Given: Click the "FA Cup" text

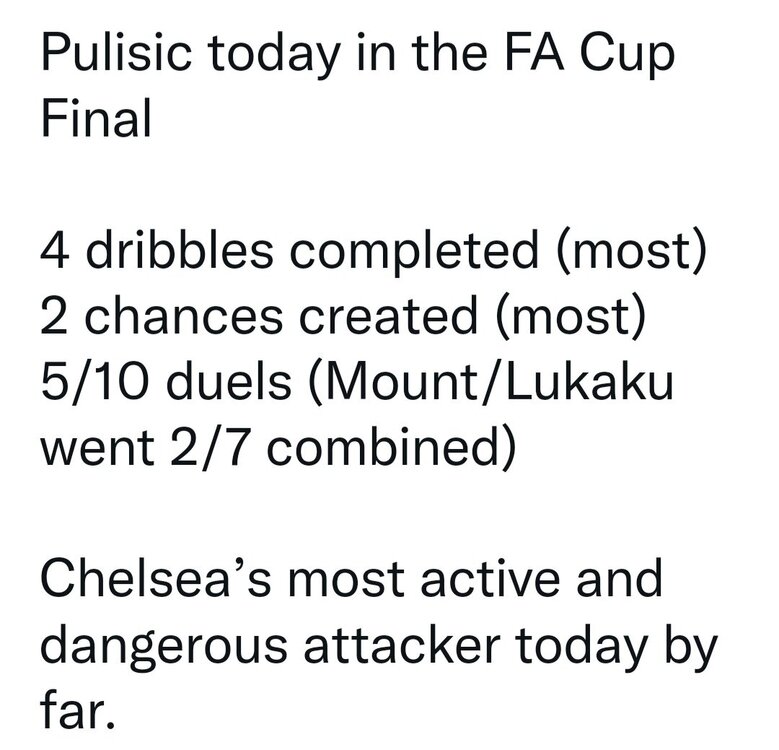Looking at the screenshot, I should point(589,53).
